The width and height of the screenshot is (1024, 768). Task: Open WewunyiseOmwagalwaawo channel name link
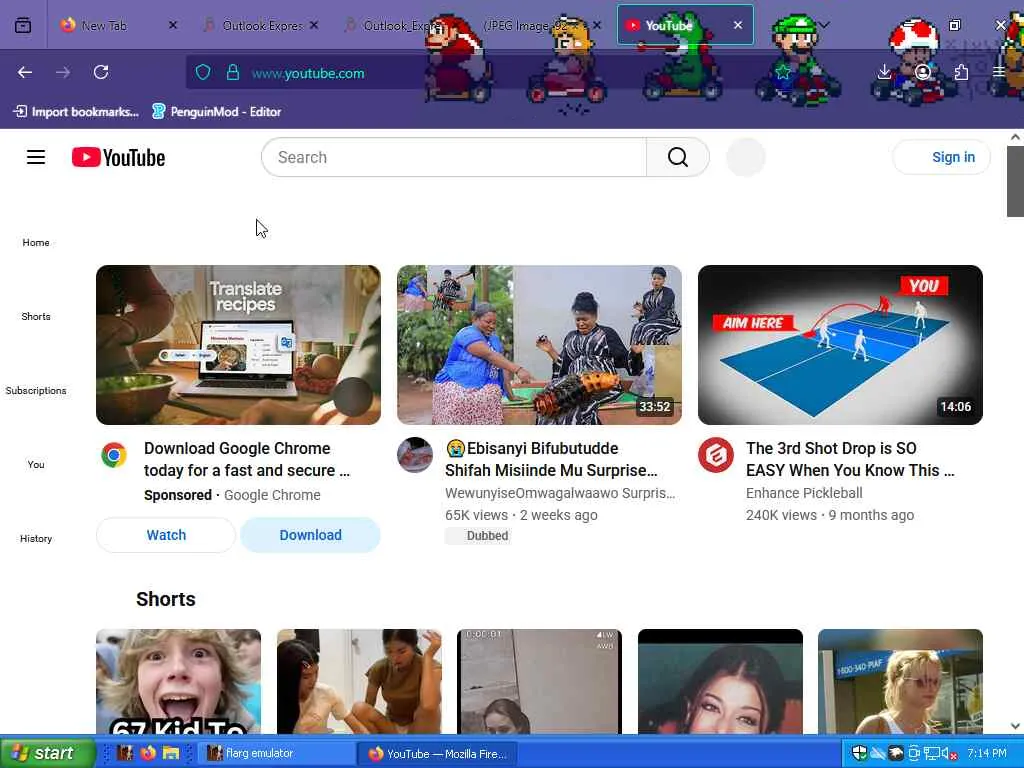point(560,493)
